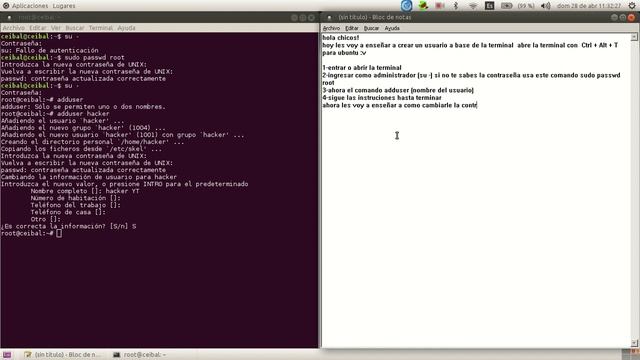The height and width of the screenshot is (360, 640).
Task: Open Ayuda menu in the terminal window
Action: pos(126,28)
